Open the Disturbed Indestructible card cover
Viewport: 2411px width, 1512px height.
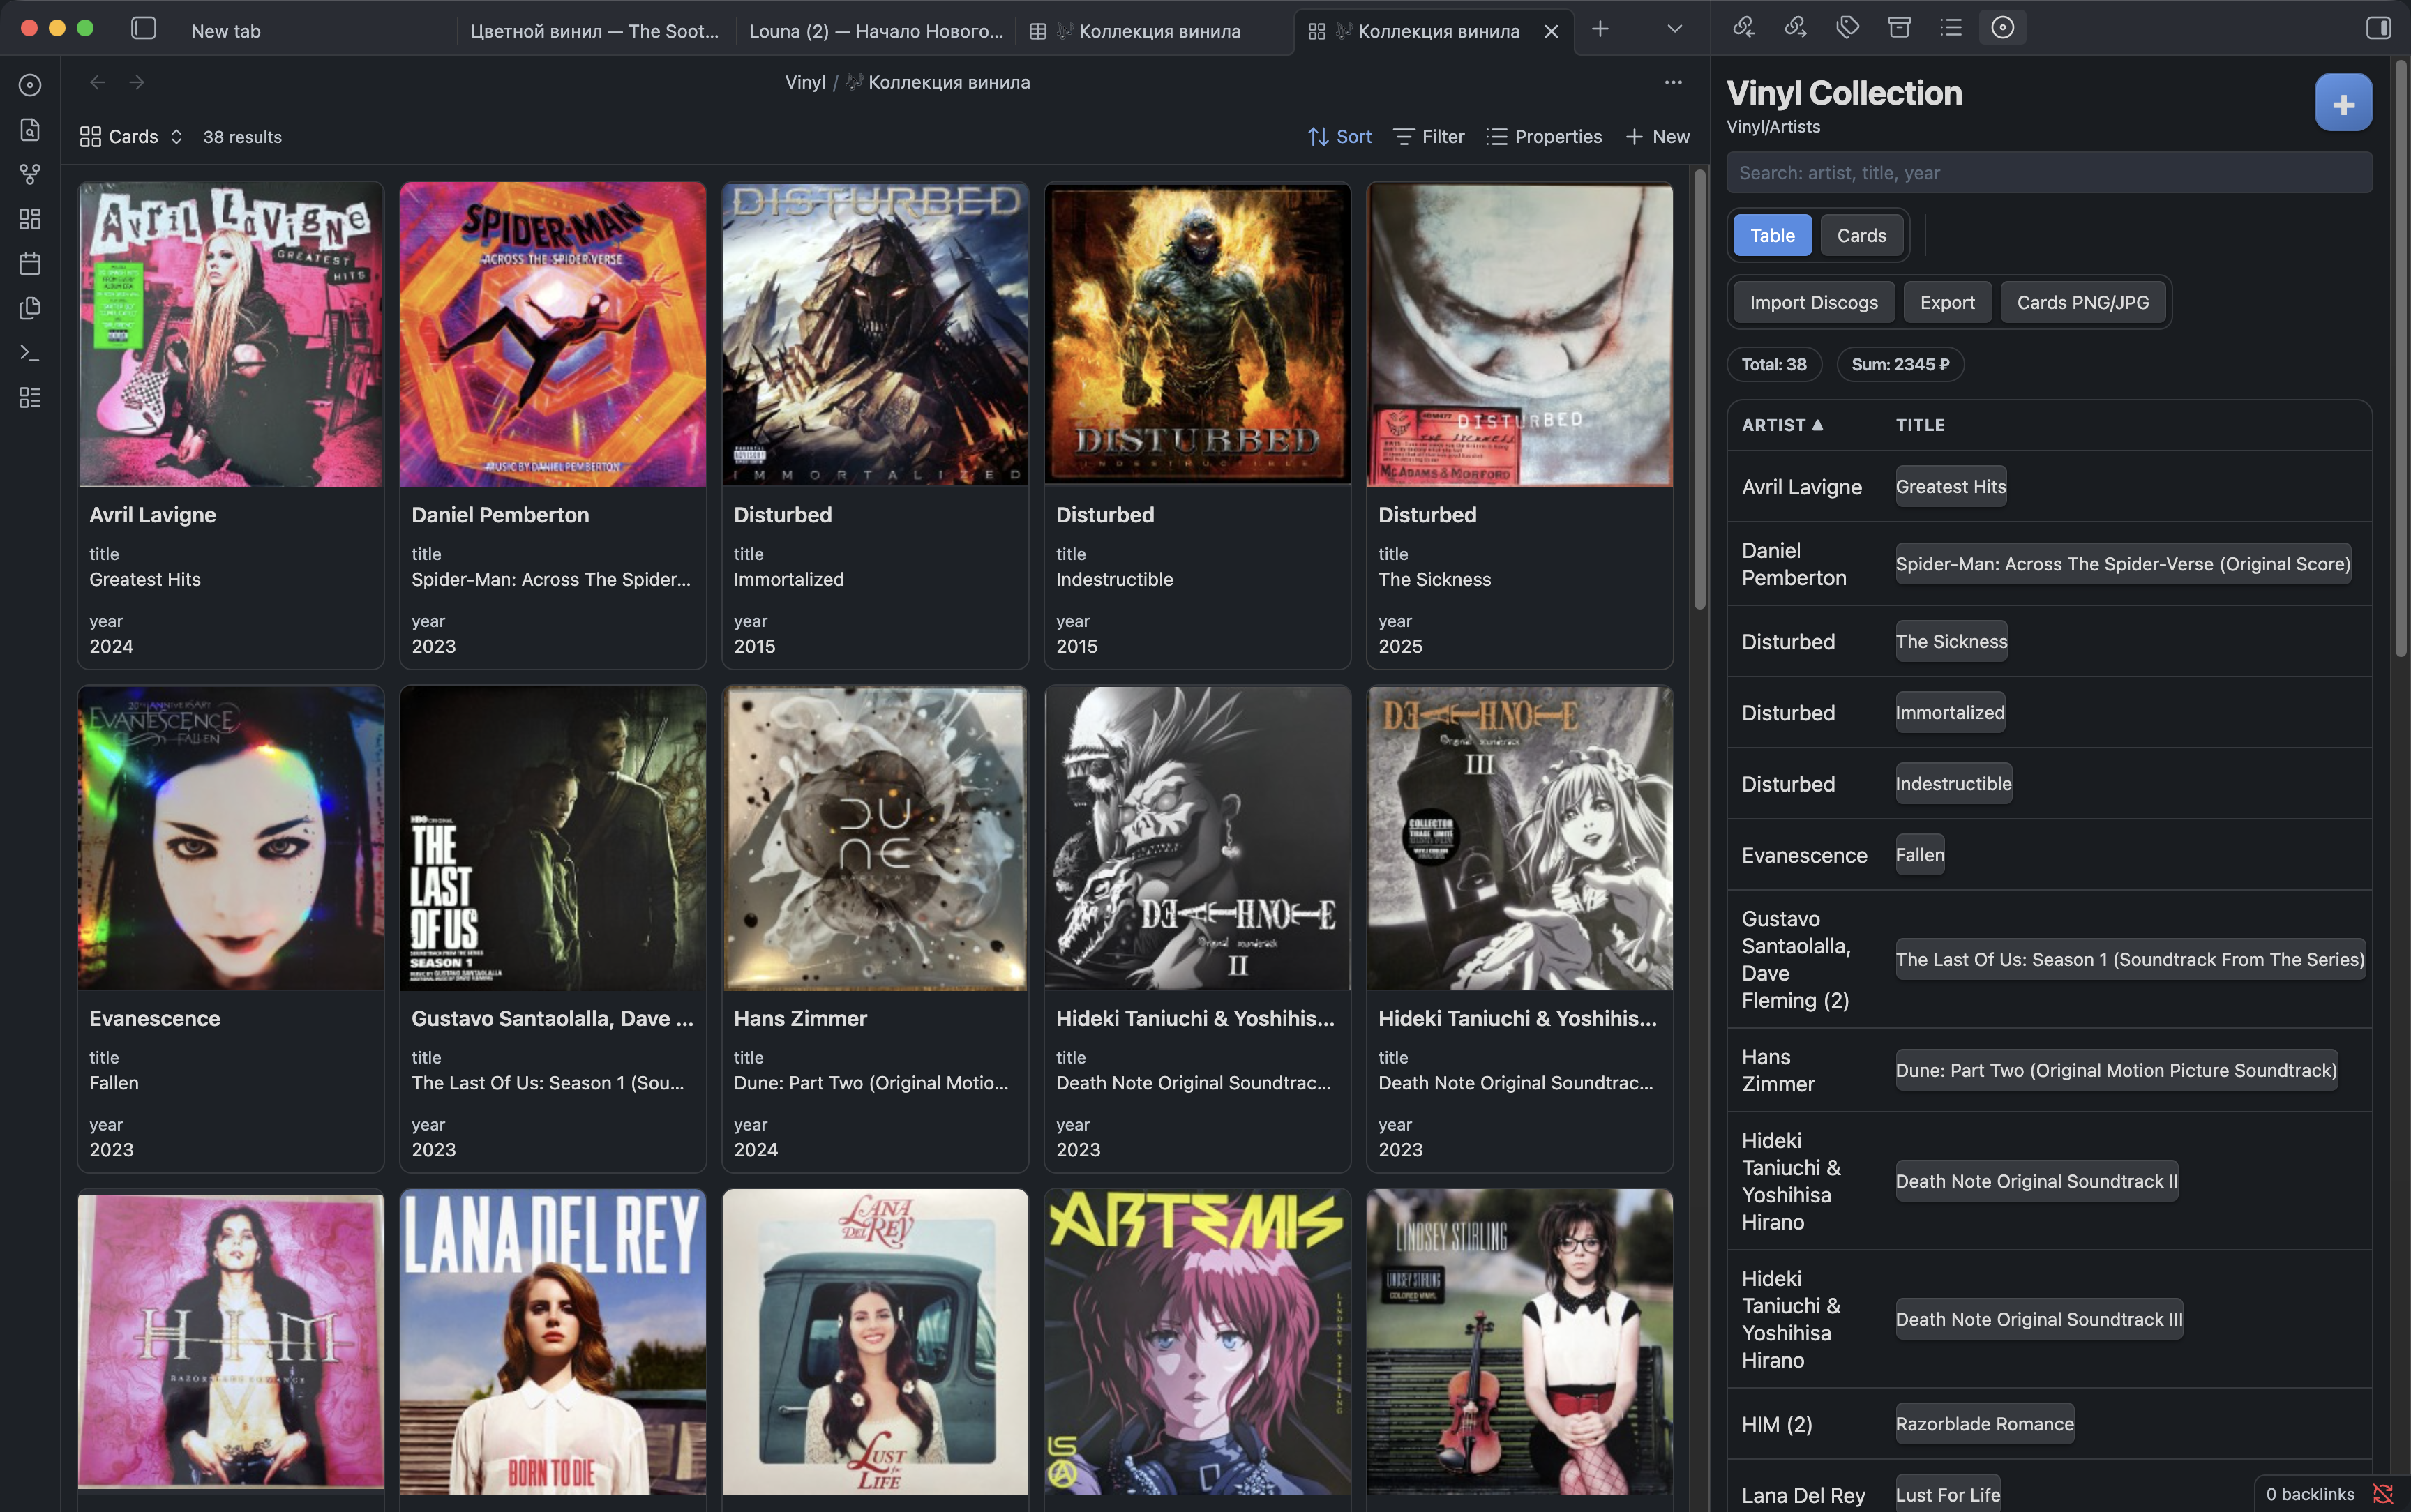point(1197,335)
